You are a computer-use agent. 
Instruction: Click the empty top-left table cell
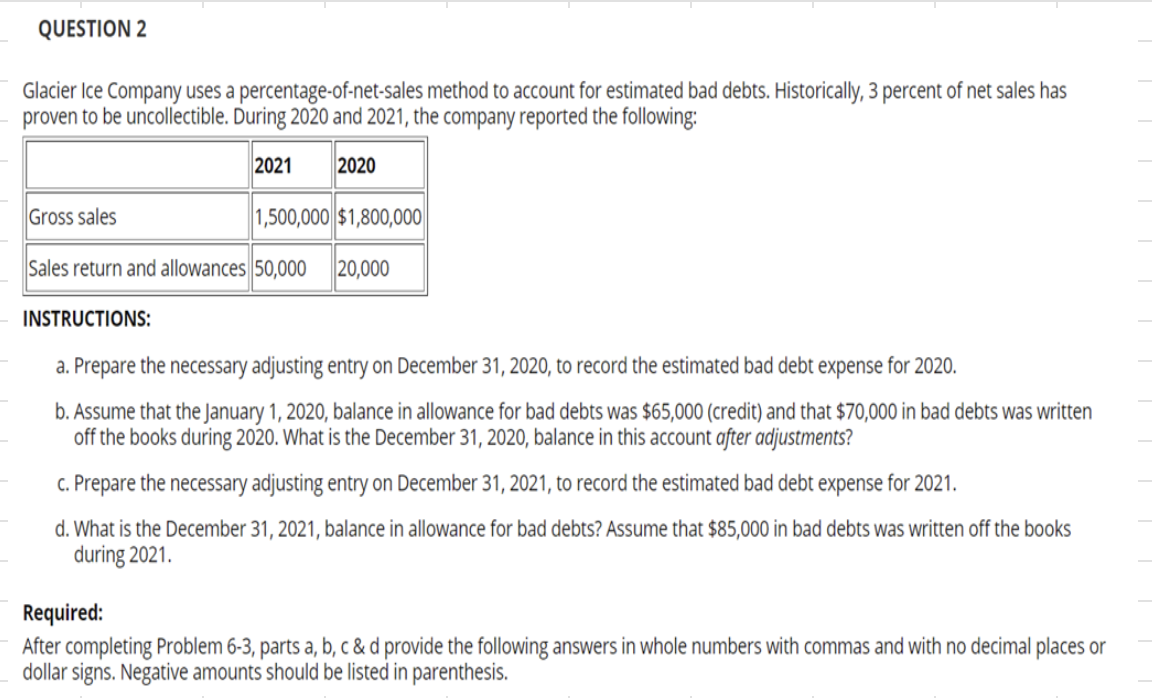click(137, 165)
